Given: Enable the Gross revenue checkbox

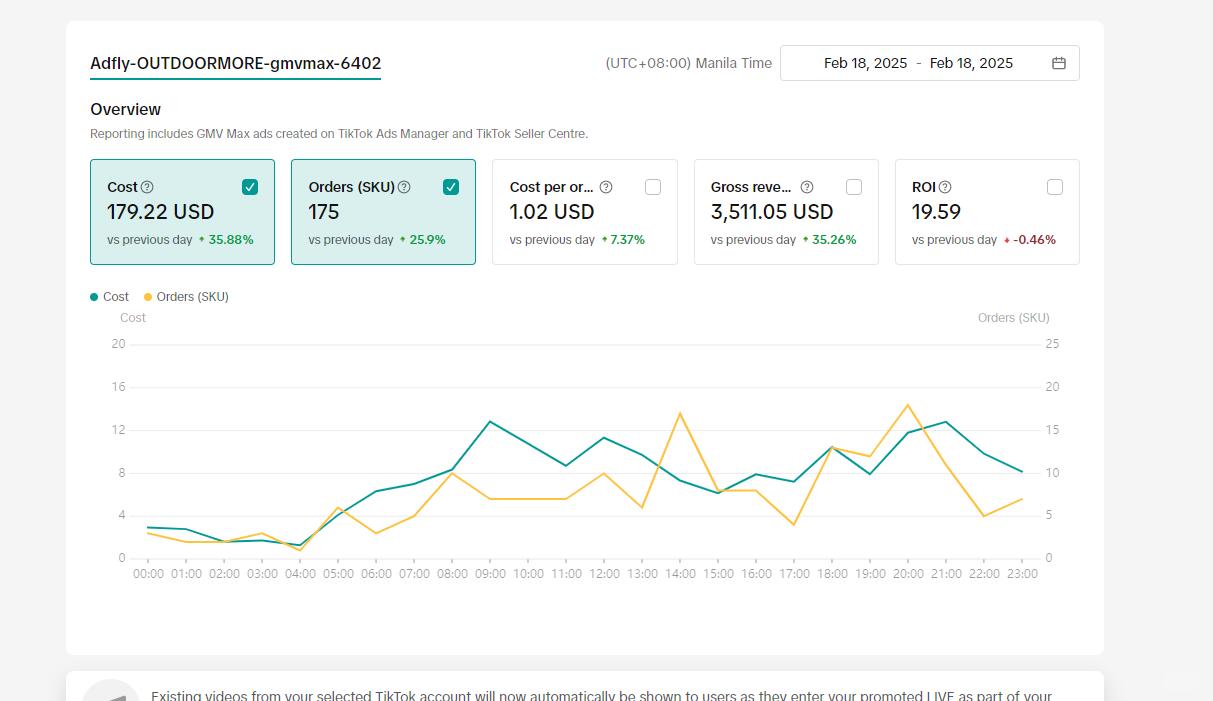Looking at the screenshot, I should [854, 187].
